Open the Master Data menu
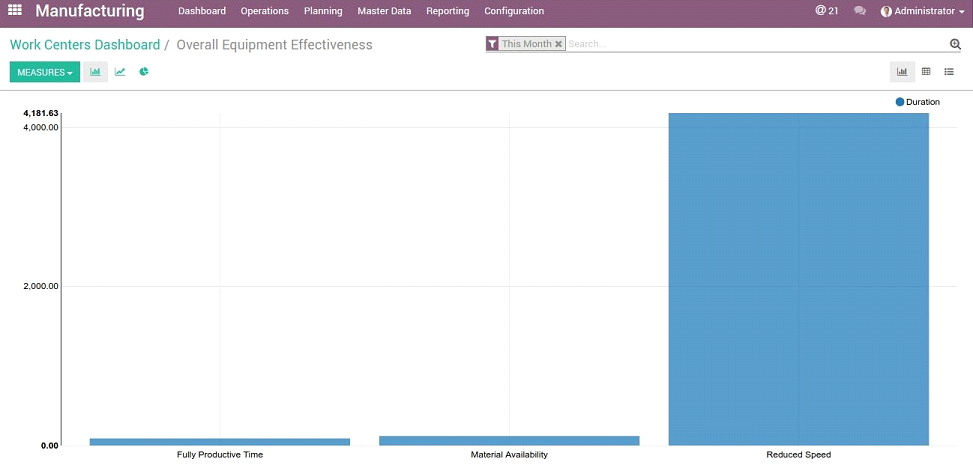The width and height of the screenshot is (973, 465). (384, 11)
